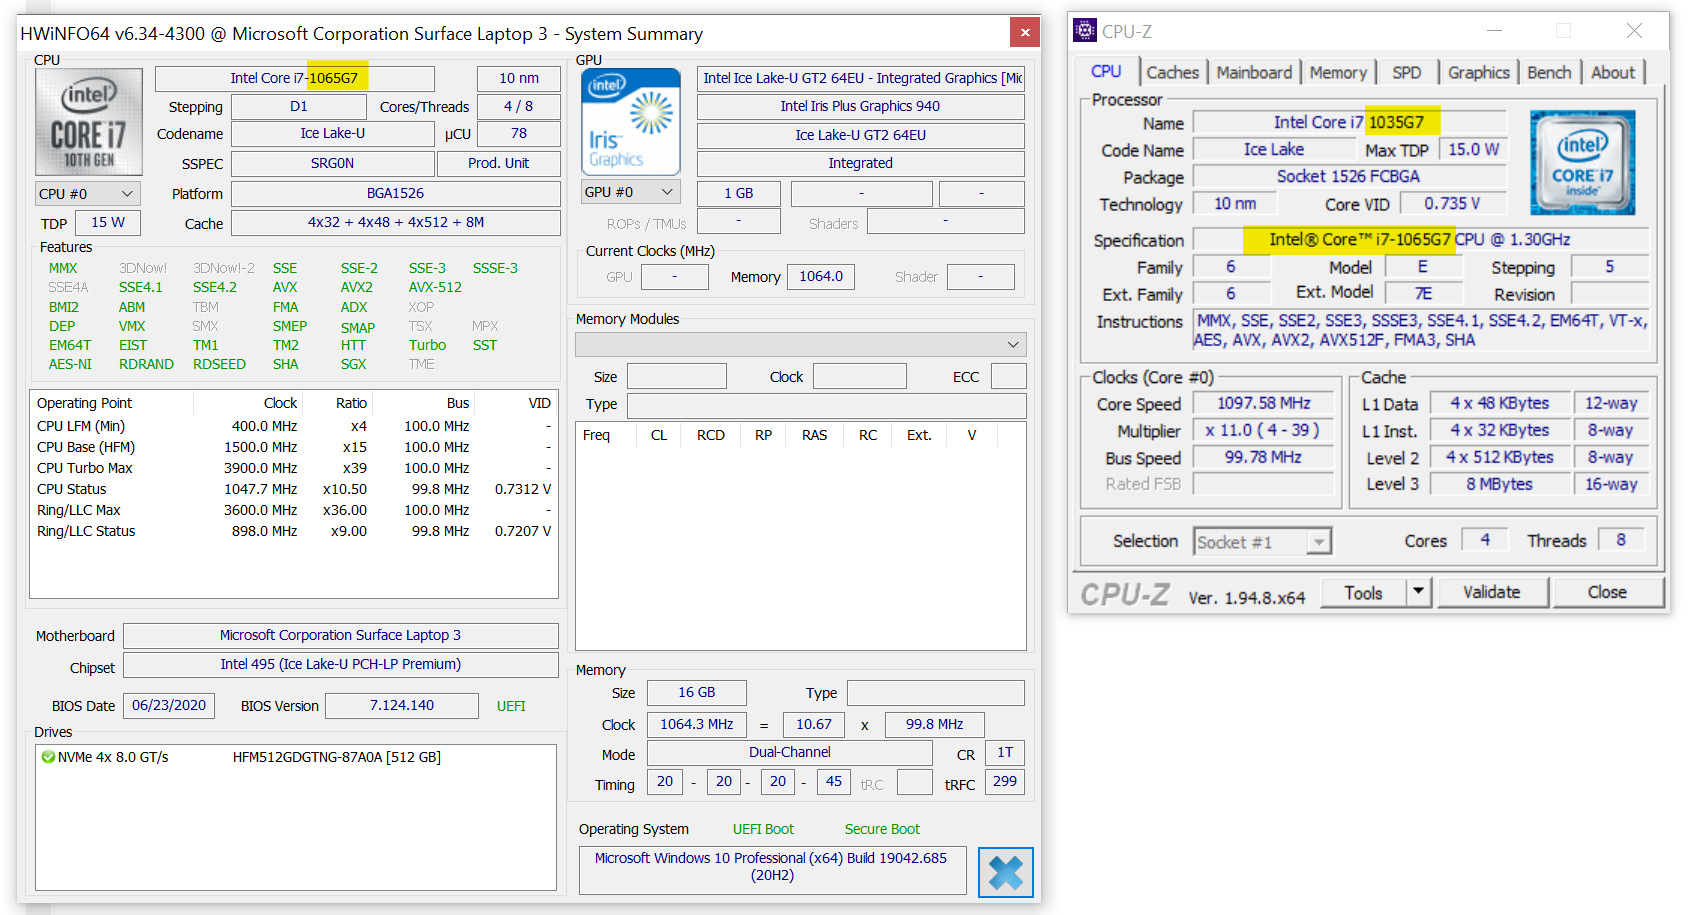The height and width of the screenshot is (915, 1704).
Task: Select the Ring/LLC Status row
Action: [x=294, y=531]
